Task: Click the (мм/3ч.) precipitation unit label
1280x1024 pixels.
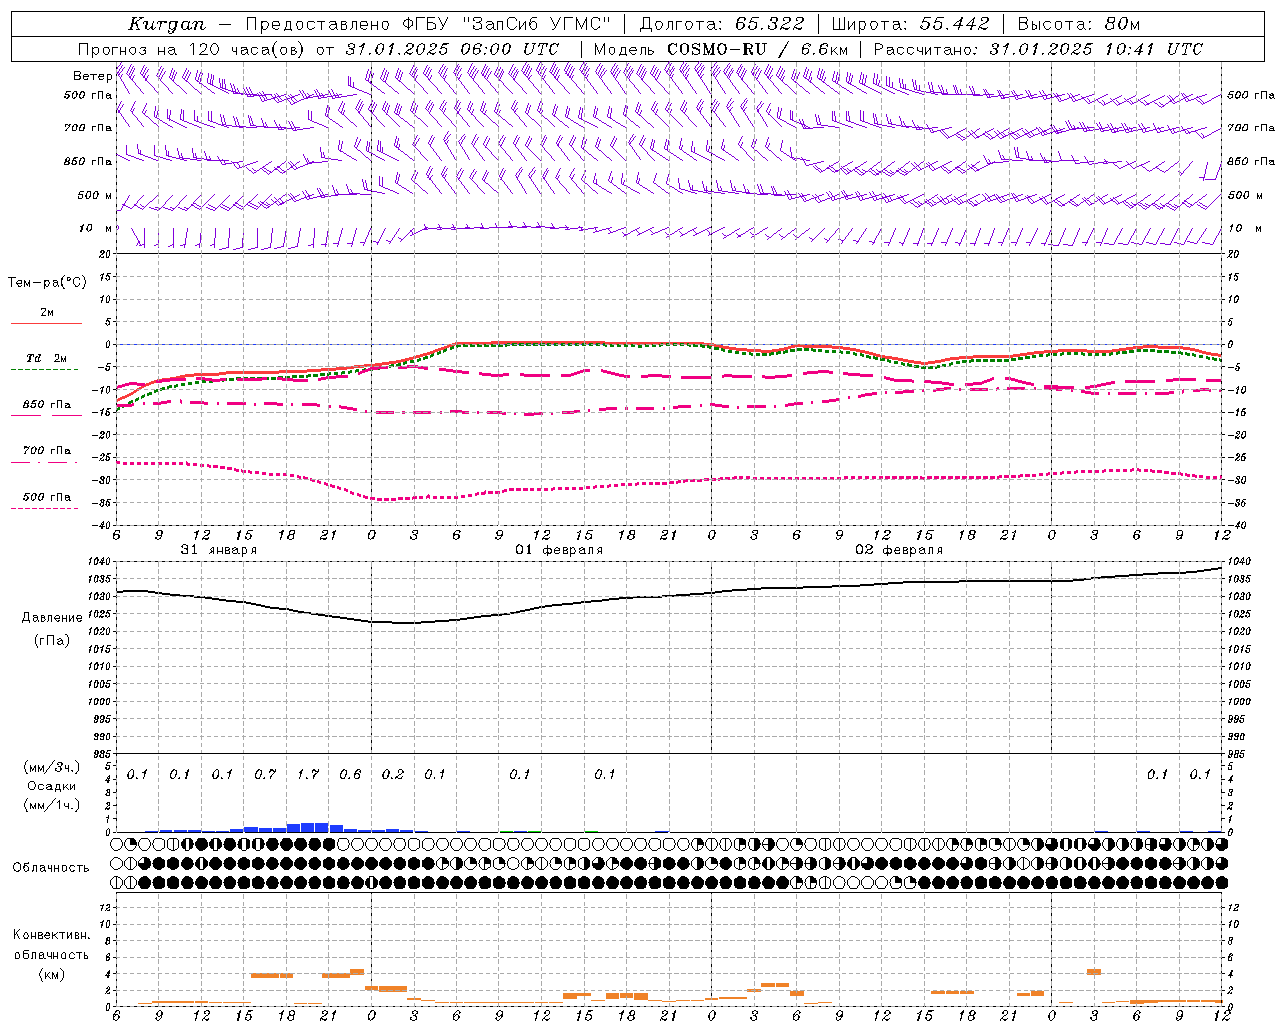Action: (51, 767)
